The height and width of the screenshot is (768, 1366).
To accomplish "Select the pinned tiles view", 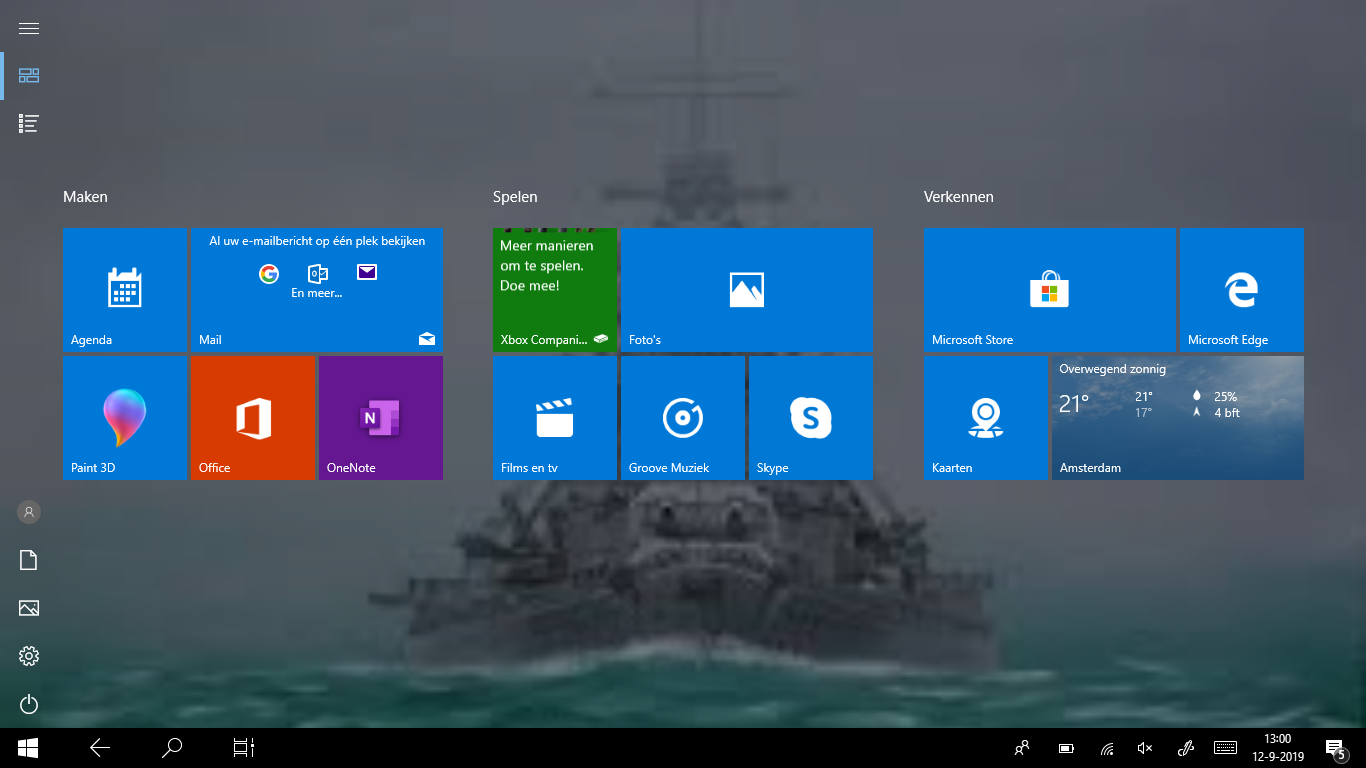I will click(x=29, y=76).
